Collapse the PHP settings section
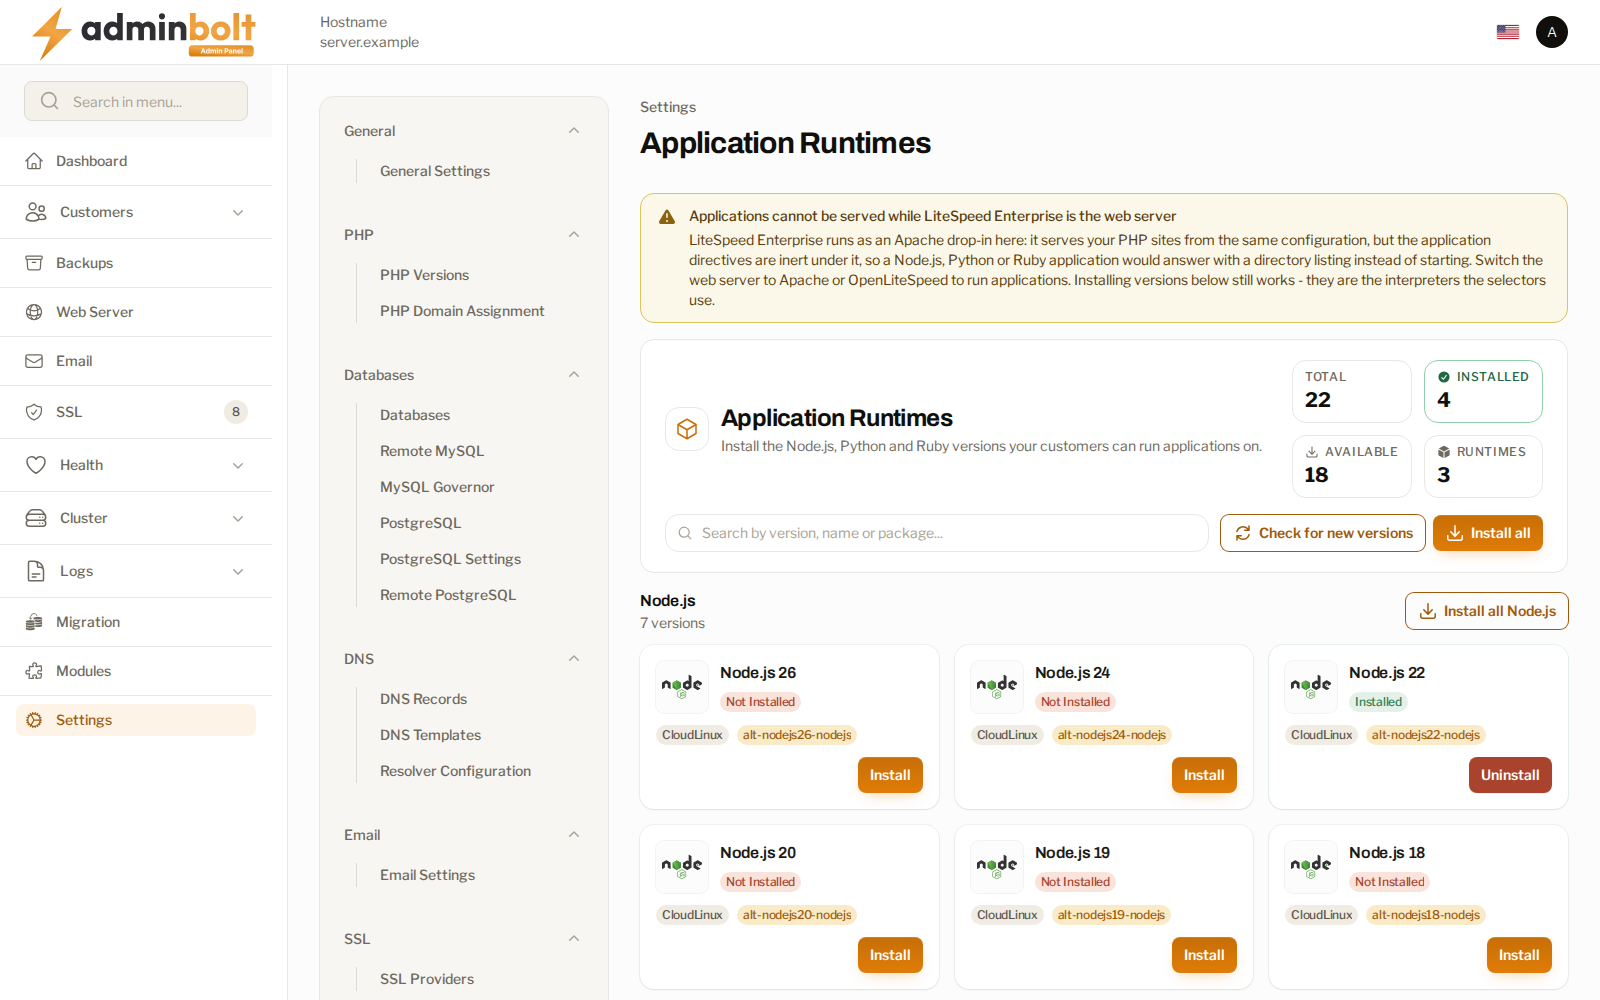The width and height of the screenshot is (1600, 1000). (574, 235)
